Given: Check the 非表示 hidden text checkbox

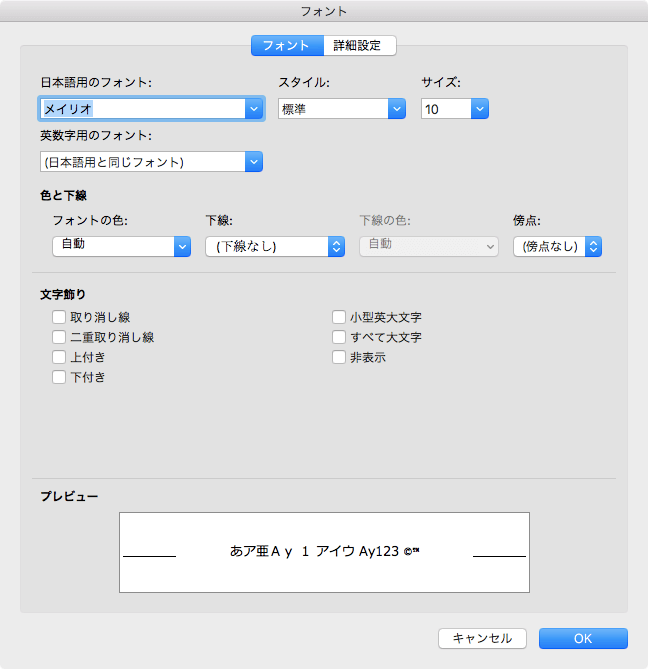Looking at the screenshot, I should tap(339, 358).
